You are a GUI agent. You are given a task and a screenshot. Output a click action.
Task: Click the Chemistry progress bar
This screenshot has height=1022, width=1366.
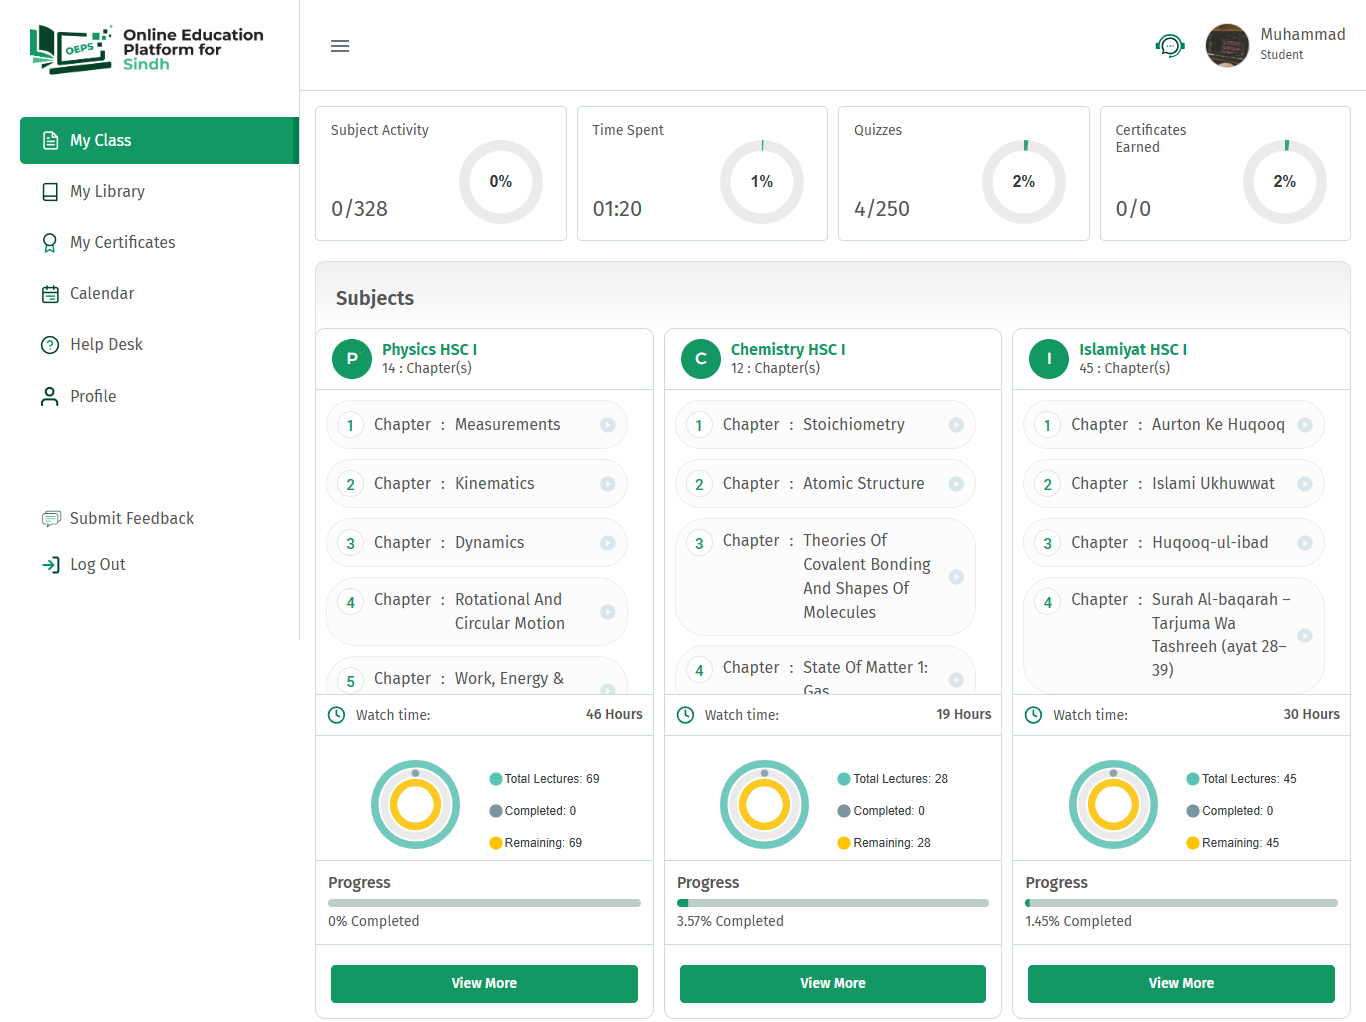833,903
